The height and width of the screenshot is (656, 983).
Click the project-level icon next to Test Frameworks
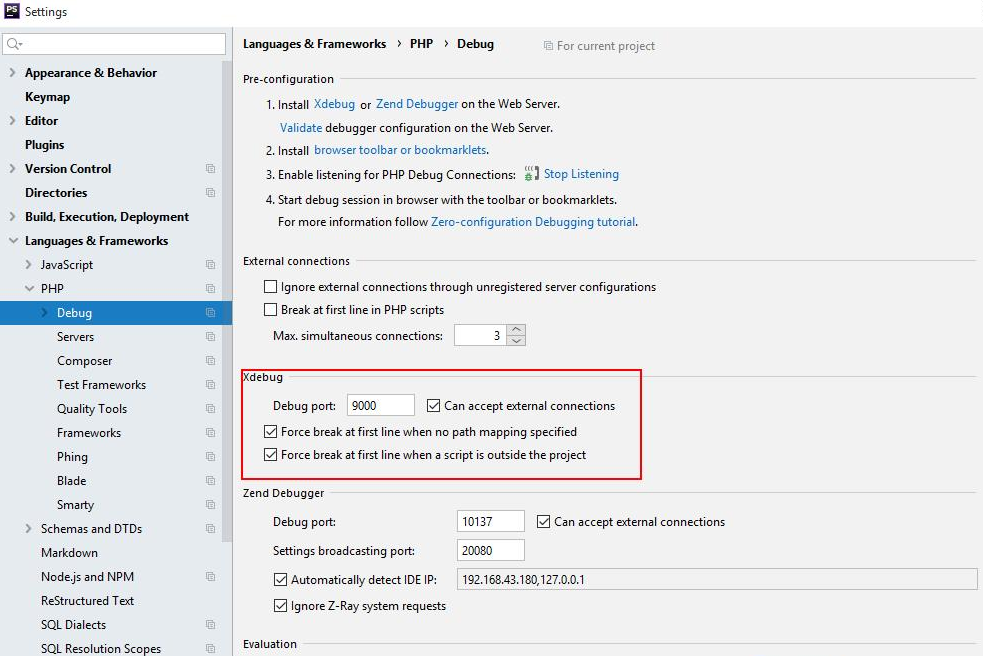click(x=211, y=384)
